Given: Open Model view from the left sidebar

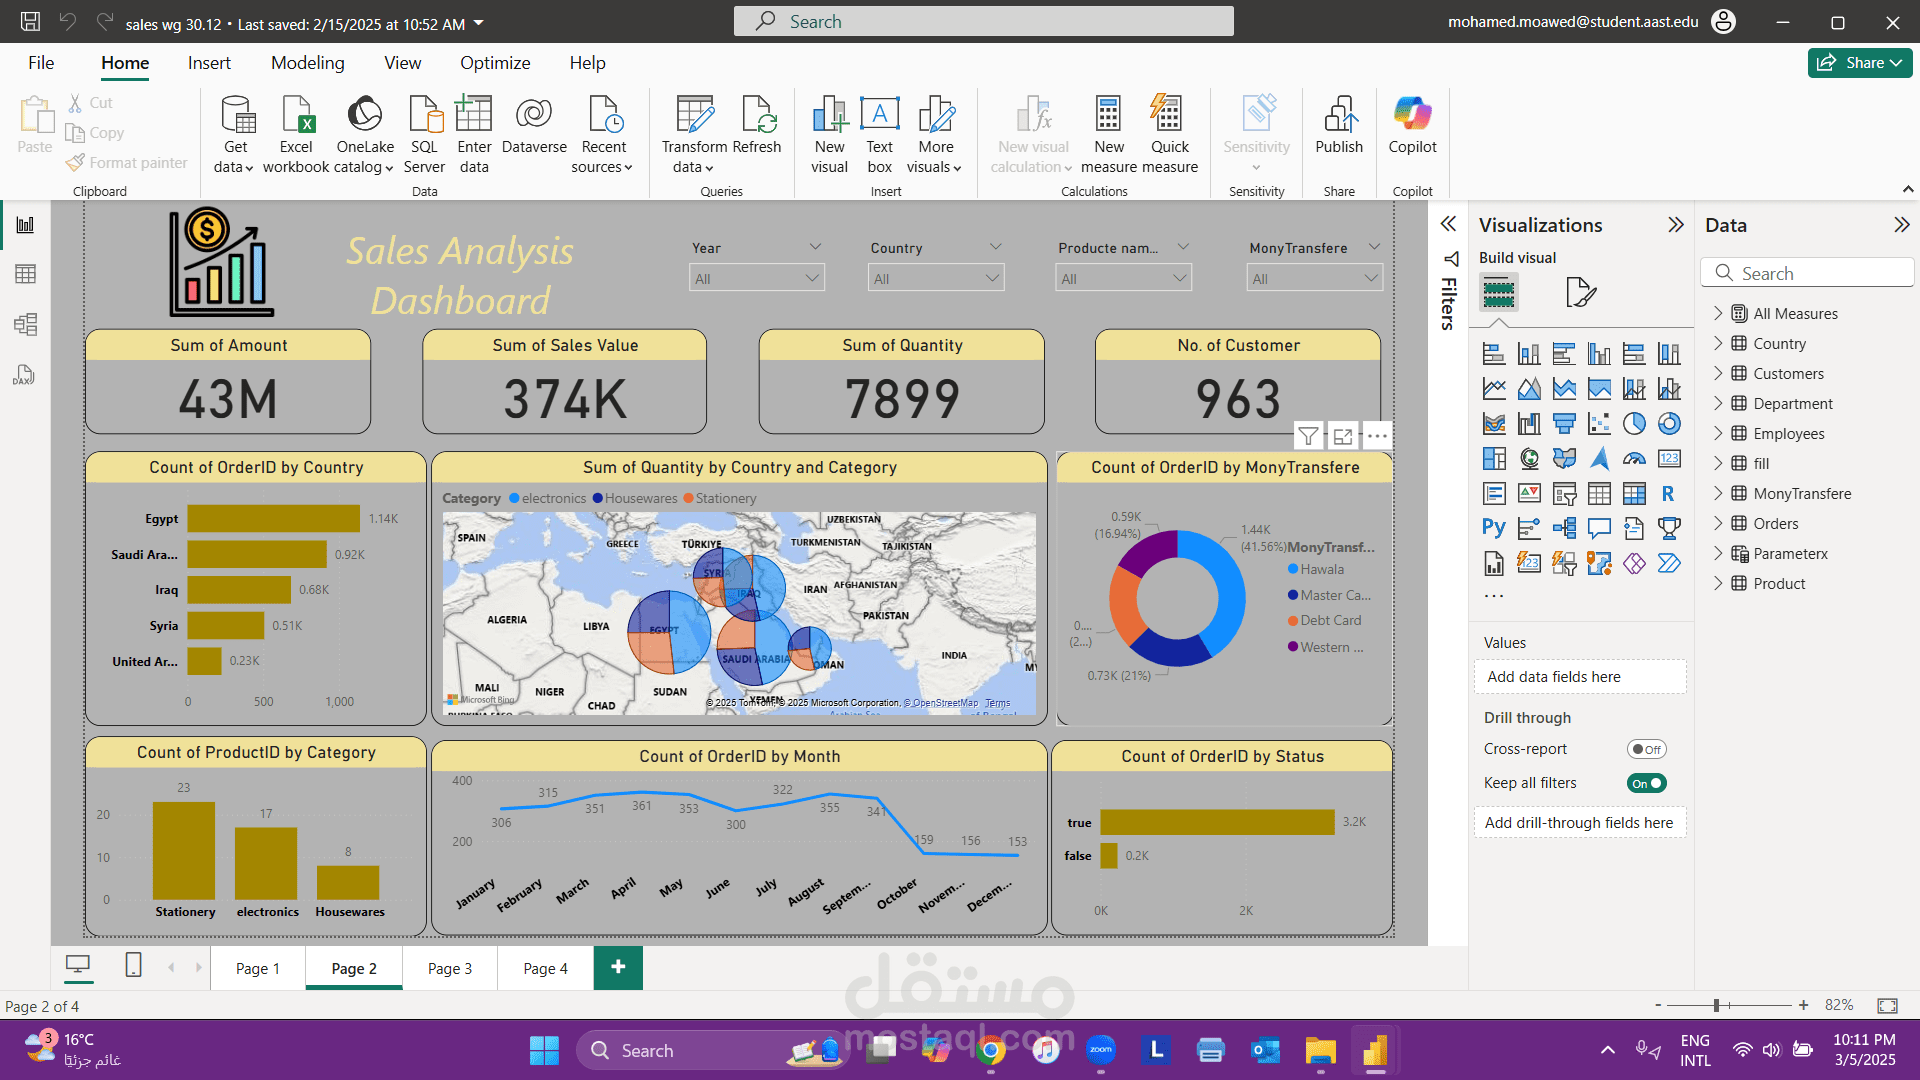Looking at the screenshot, I should click(26, 324).
